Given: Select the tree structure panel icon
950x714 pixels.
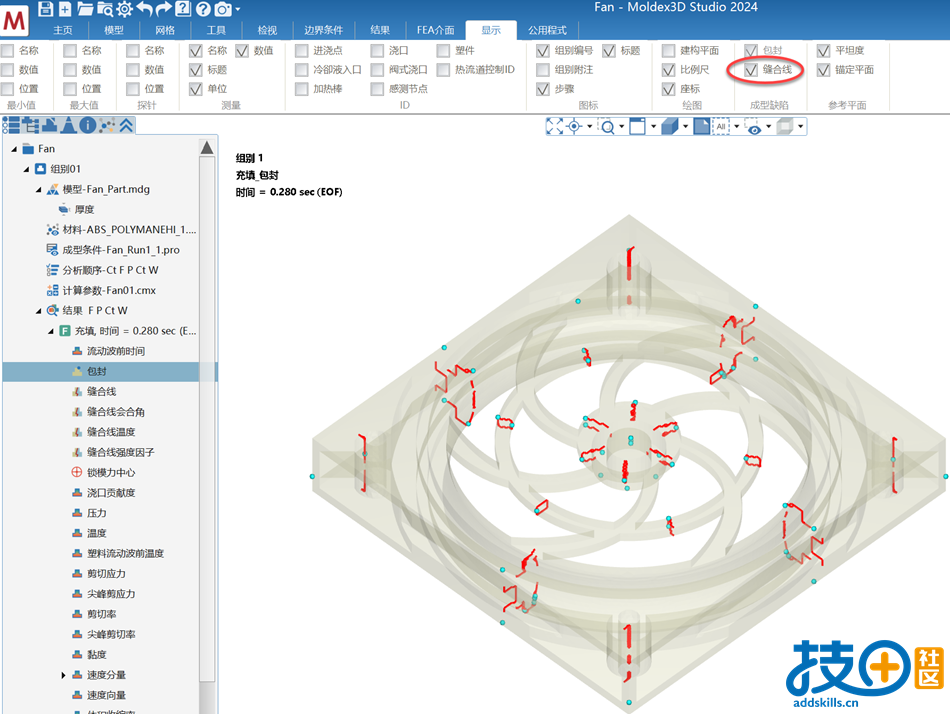Looking at the screenshot, I should point(30,125).
